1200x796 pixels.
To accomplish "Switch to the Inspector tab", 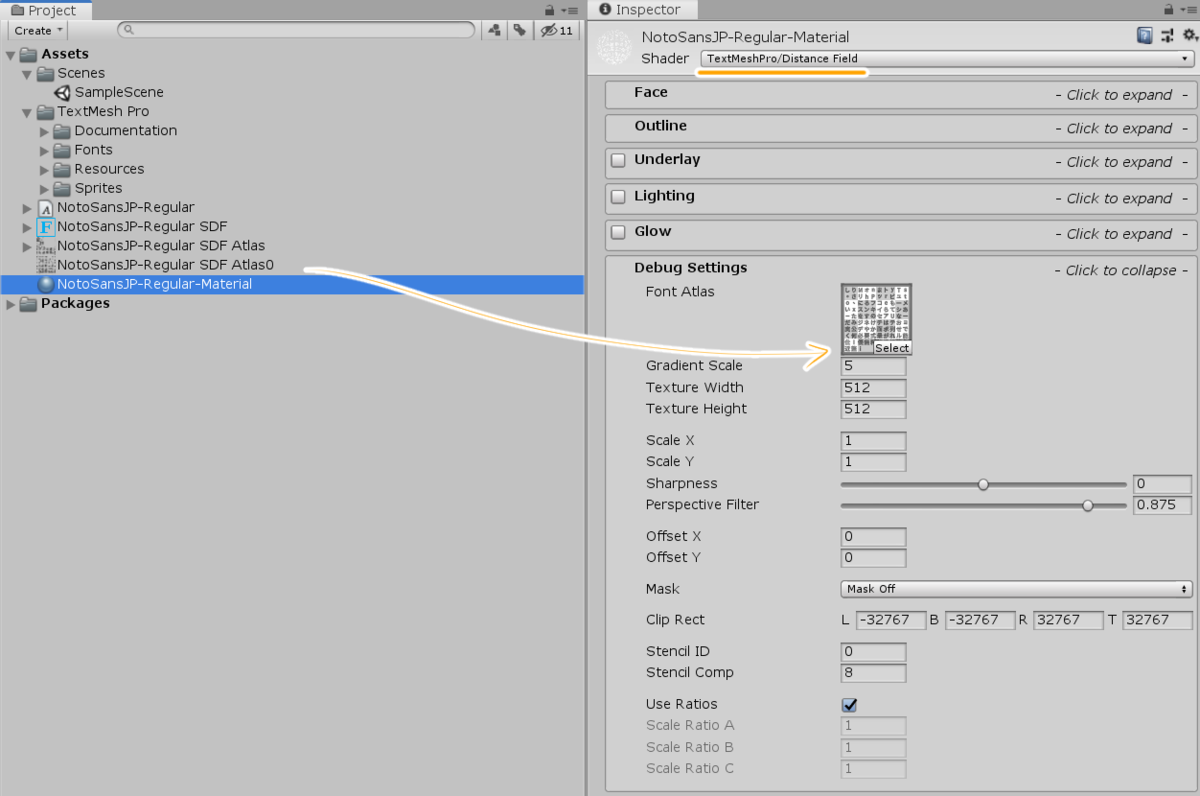I will click(641, 10).
